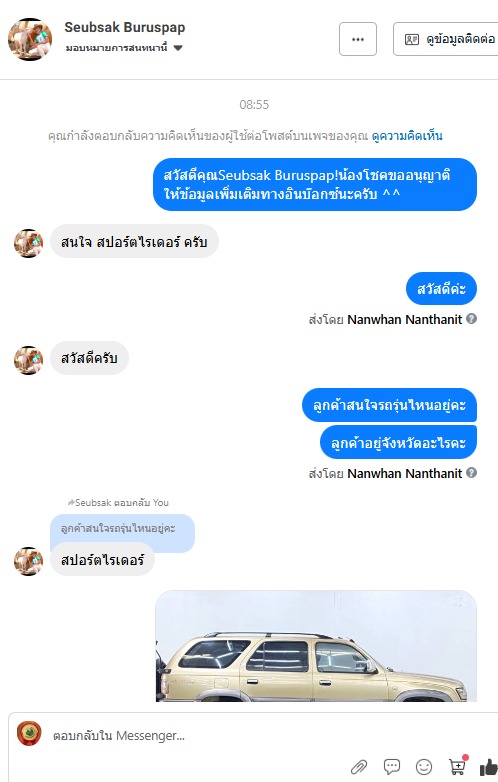Screen dimensions: 498x782
Task: Open the gold SUV car photo
Action: coord(316,646)
